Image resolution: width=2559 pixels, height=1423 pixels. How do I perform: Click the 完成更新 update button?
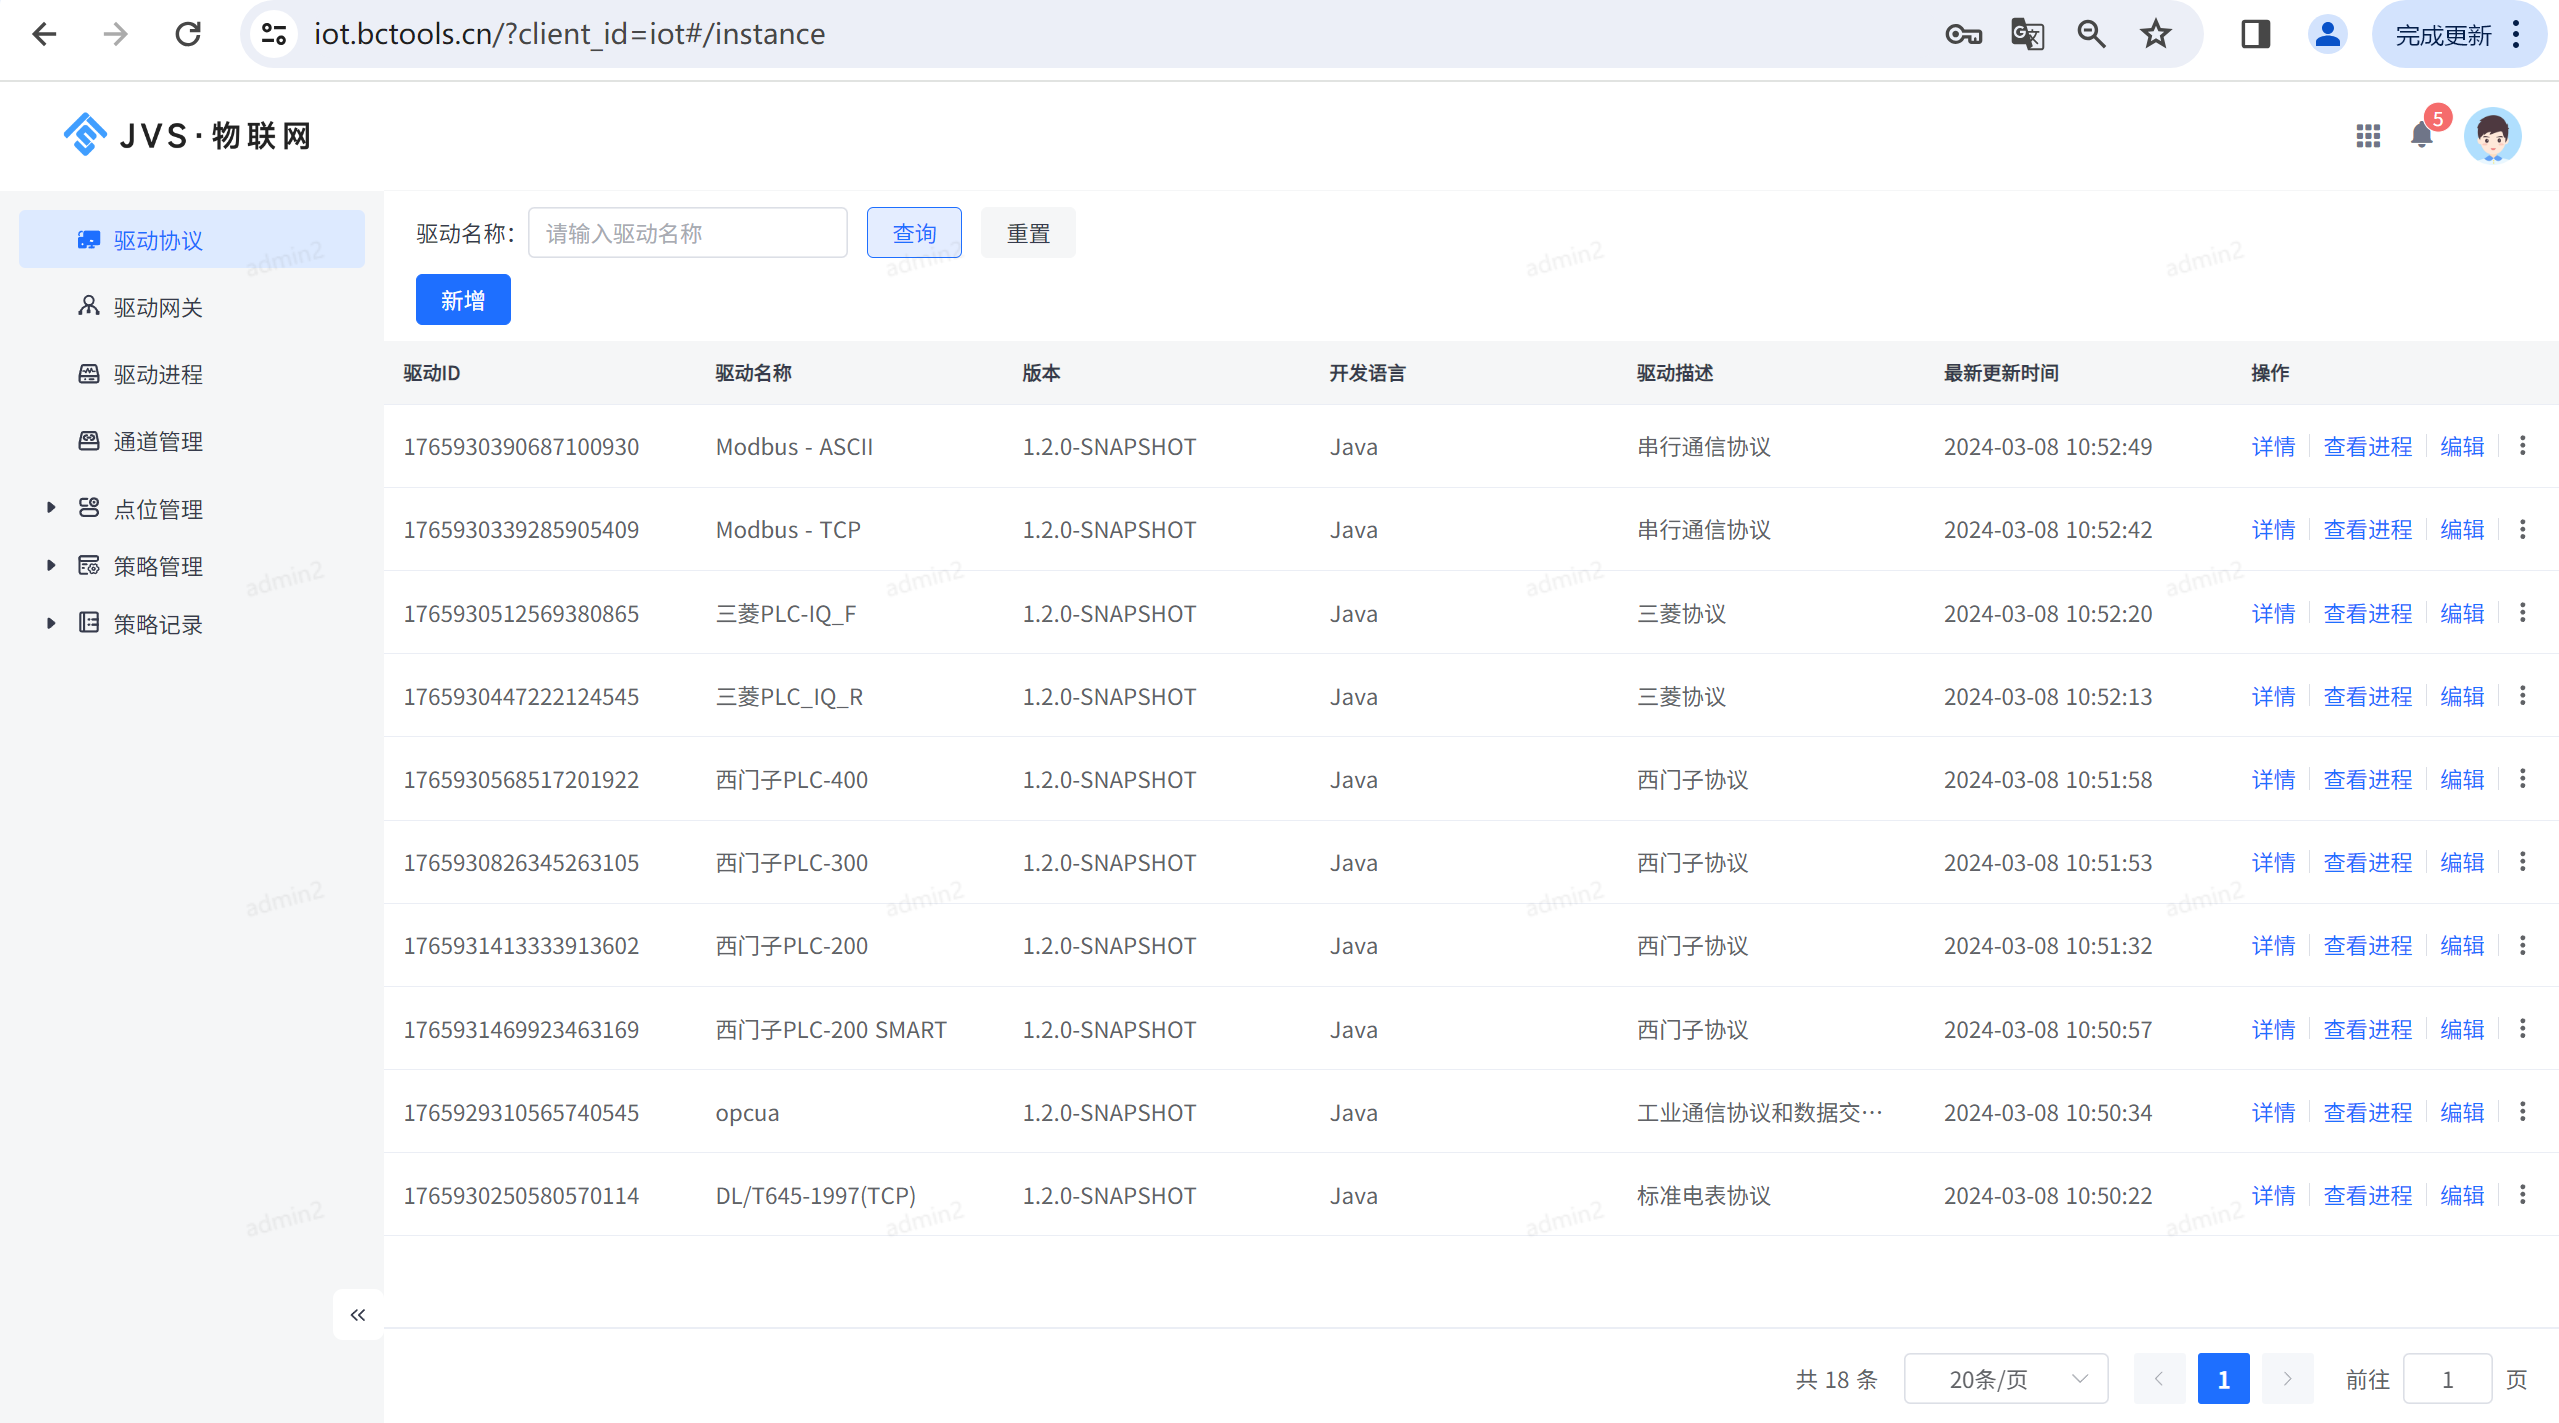click(2458, 34)
